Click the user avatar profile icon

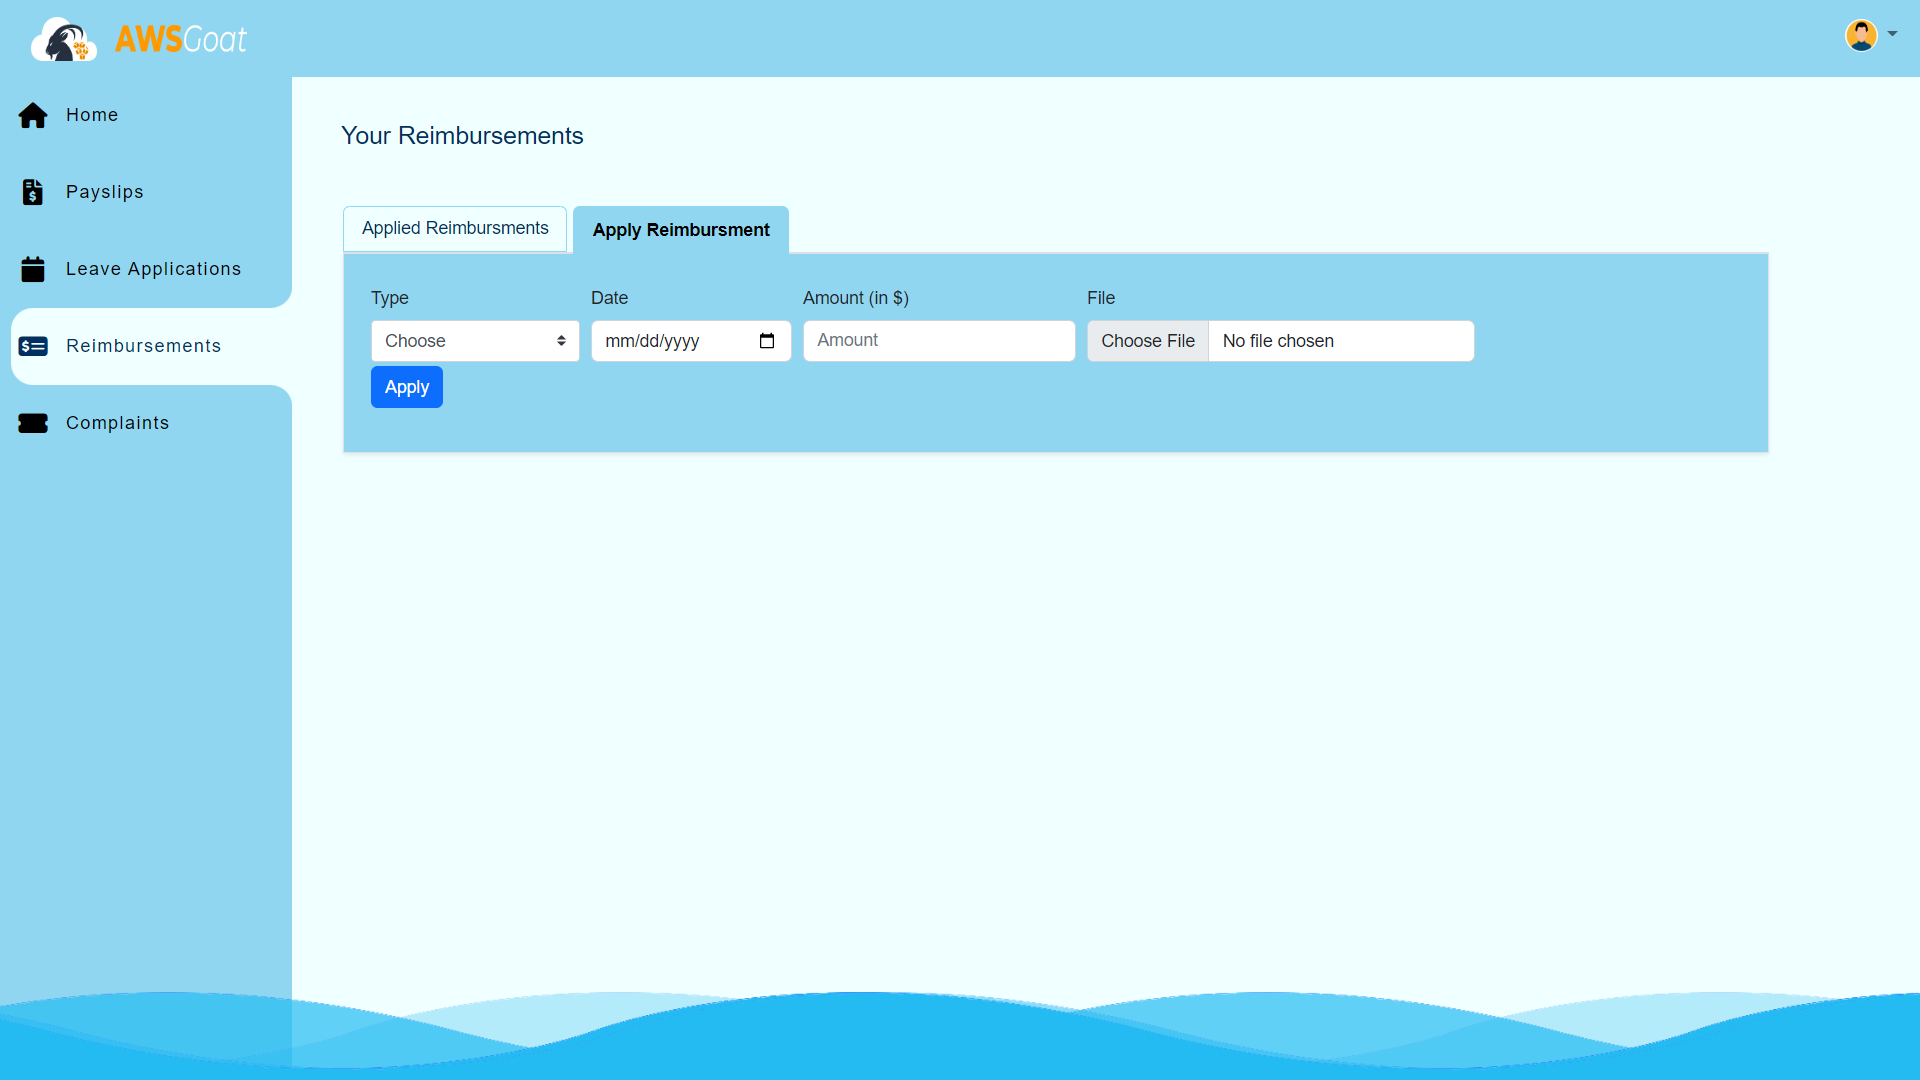point(1860,35)
